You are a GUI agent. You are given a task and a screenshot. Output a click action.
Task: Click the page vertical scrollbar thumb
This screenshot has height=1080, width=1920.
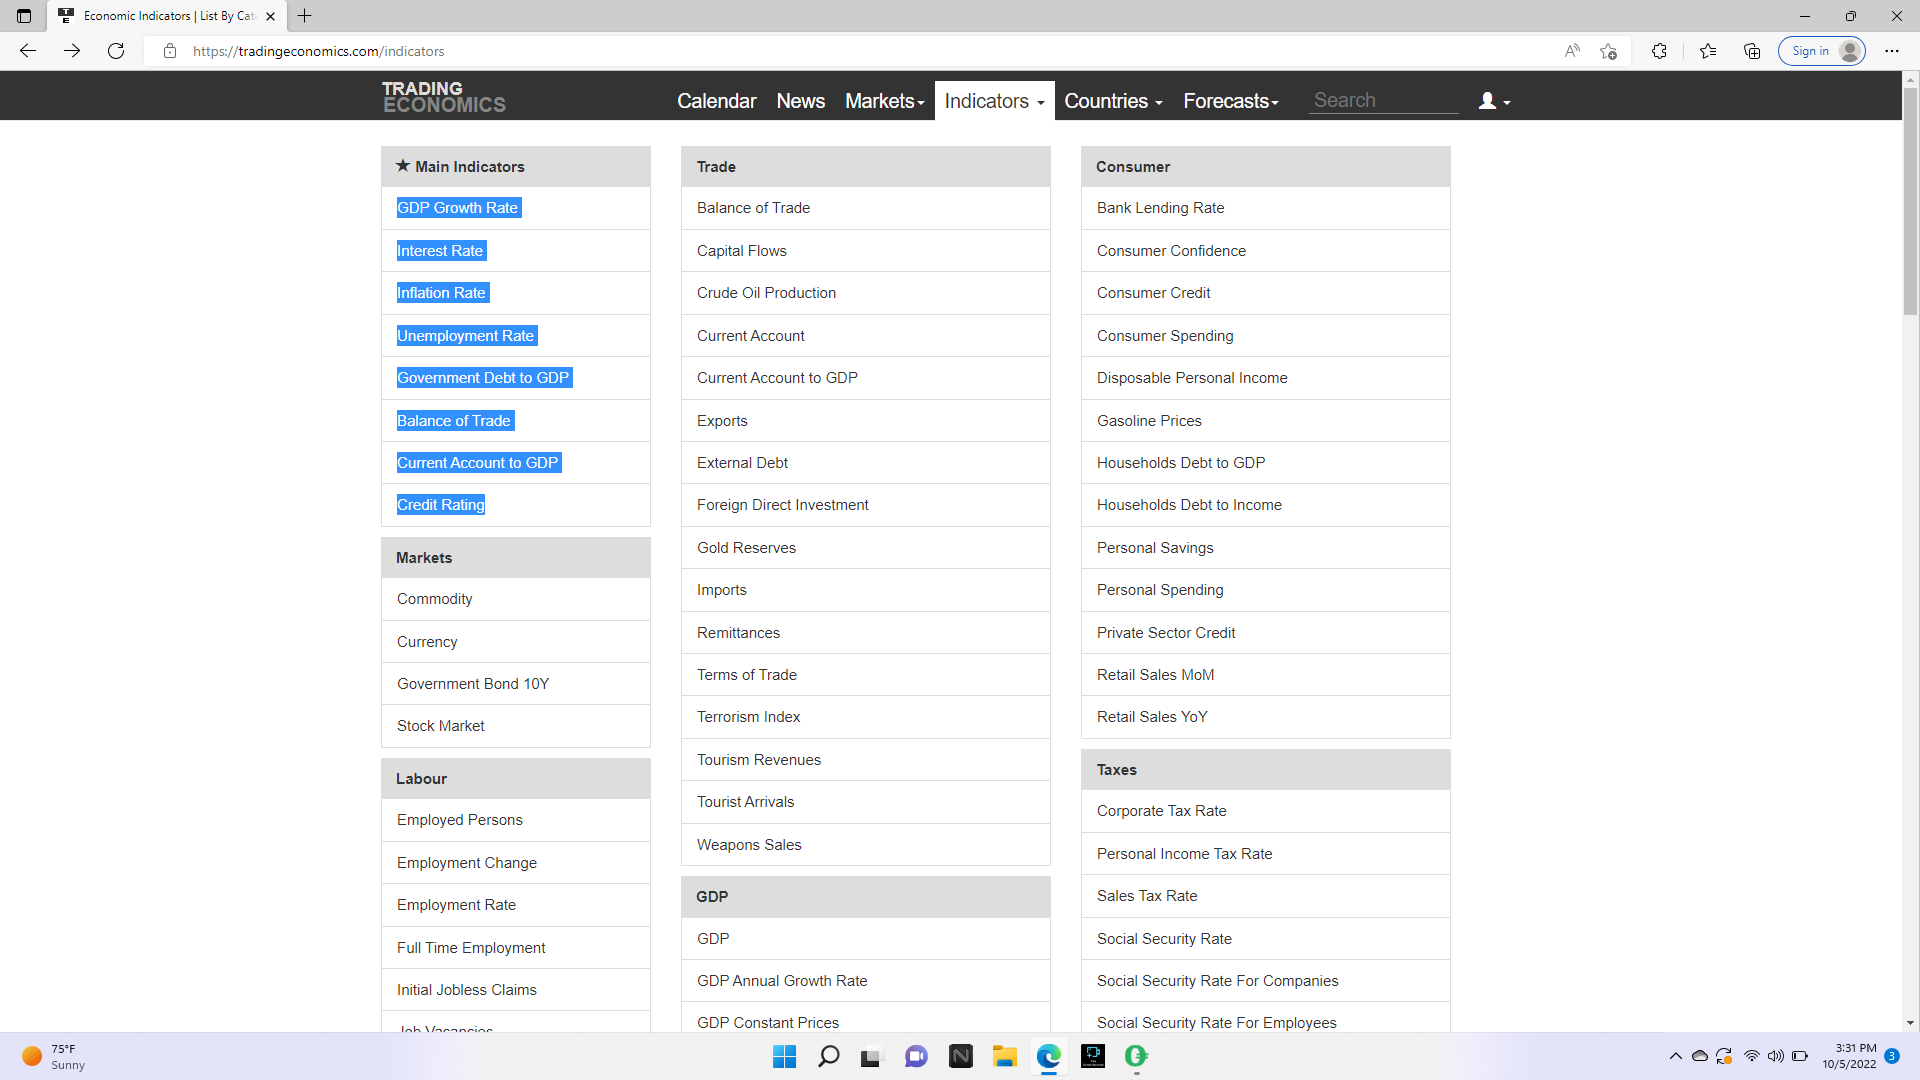click(1910, 200)
